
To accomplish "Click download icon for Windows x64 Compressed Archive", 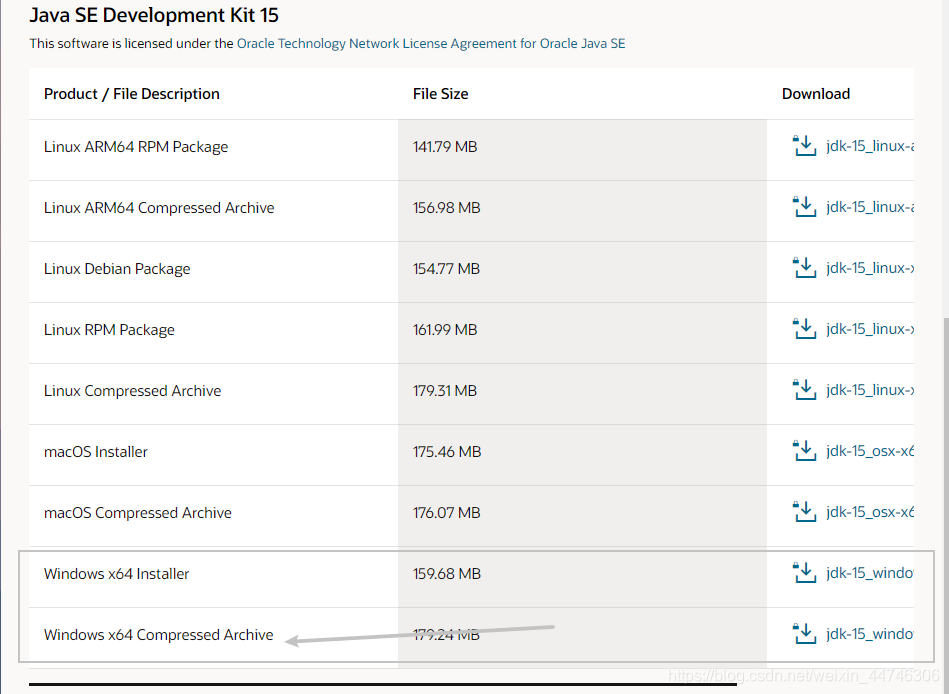I will [x=804, y=635].
